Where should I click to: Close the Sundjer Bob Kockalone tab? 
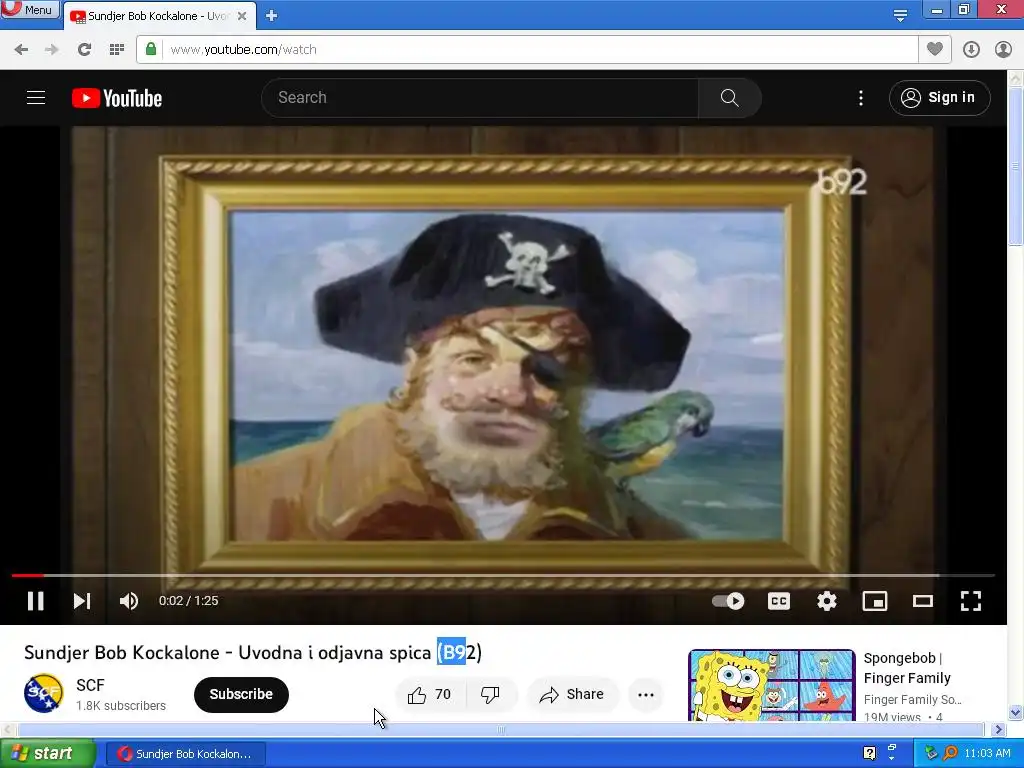click(242, 16)
